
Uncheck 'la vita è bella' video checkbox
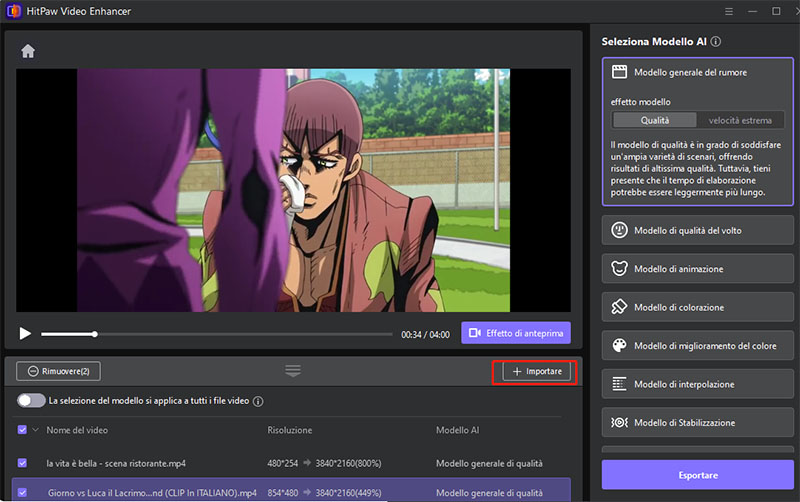point(23,463)
